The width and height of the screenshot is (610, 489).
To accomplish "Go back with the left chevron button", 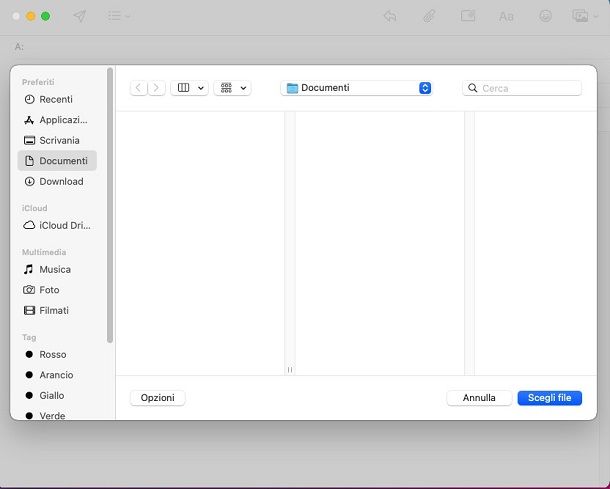I will (x=139, y=88).
